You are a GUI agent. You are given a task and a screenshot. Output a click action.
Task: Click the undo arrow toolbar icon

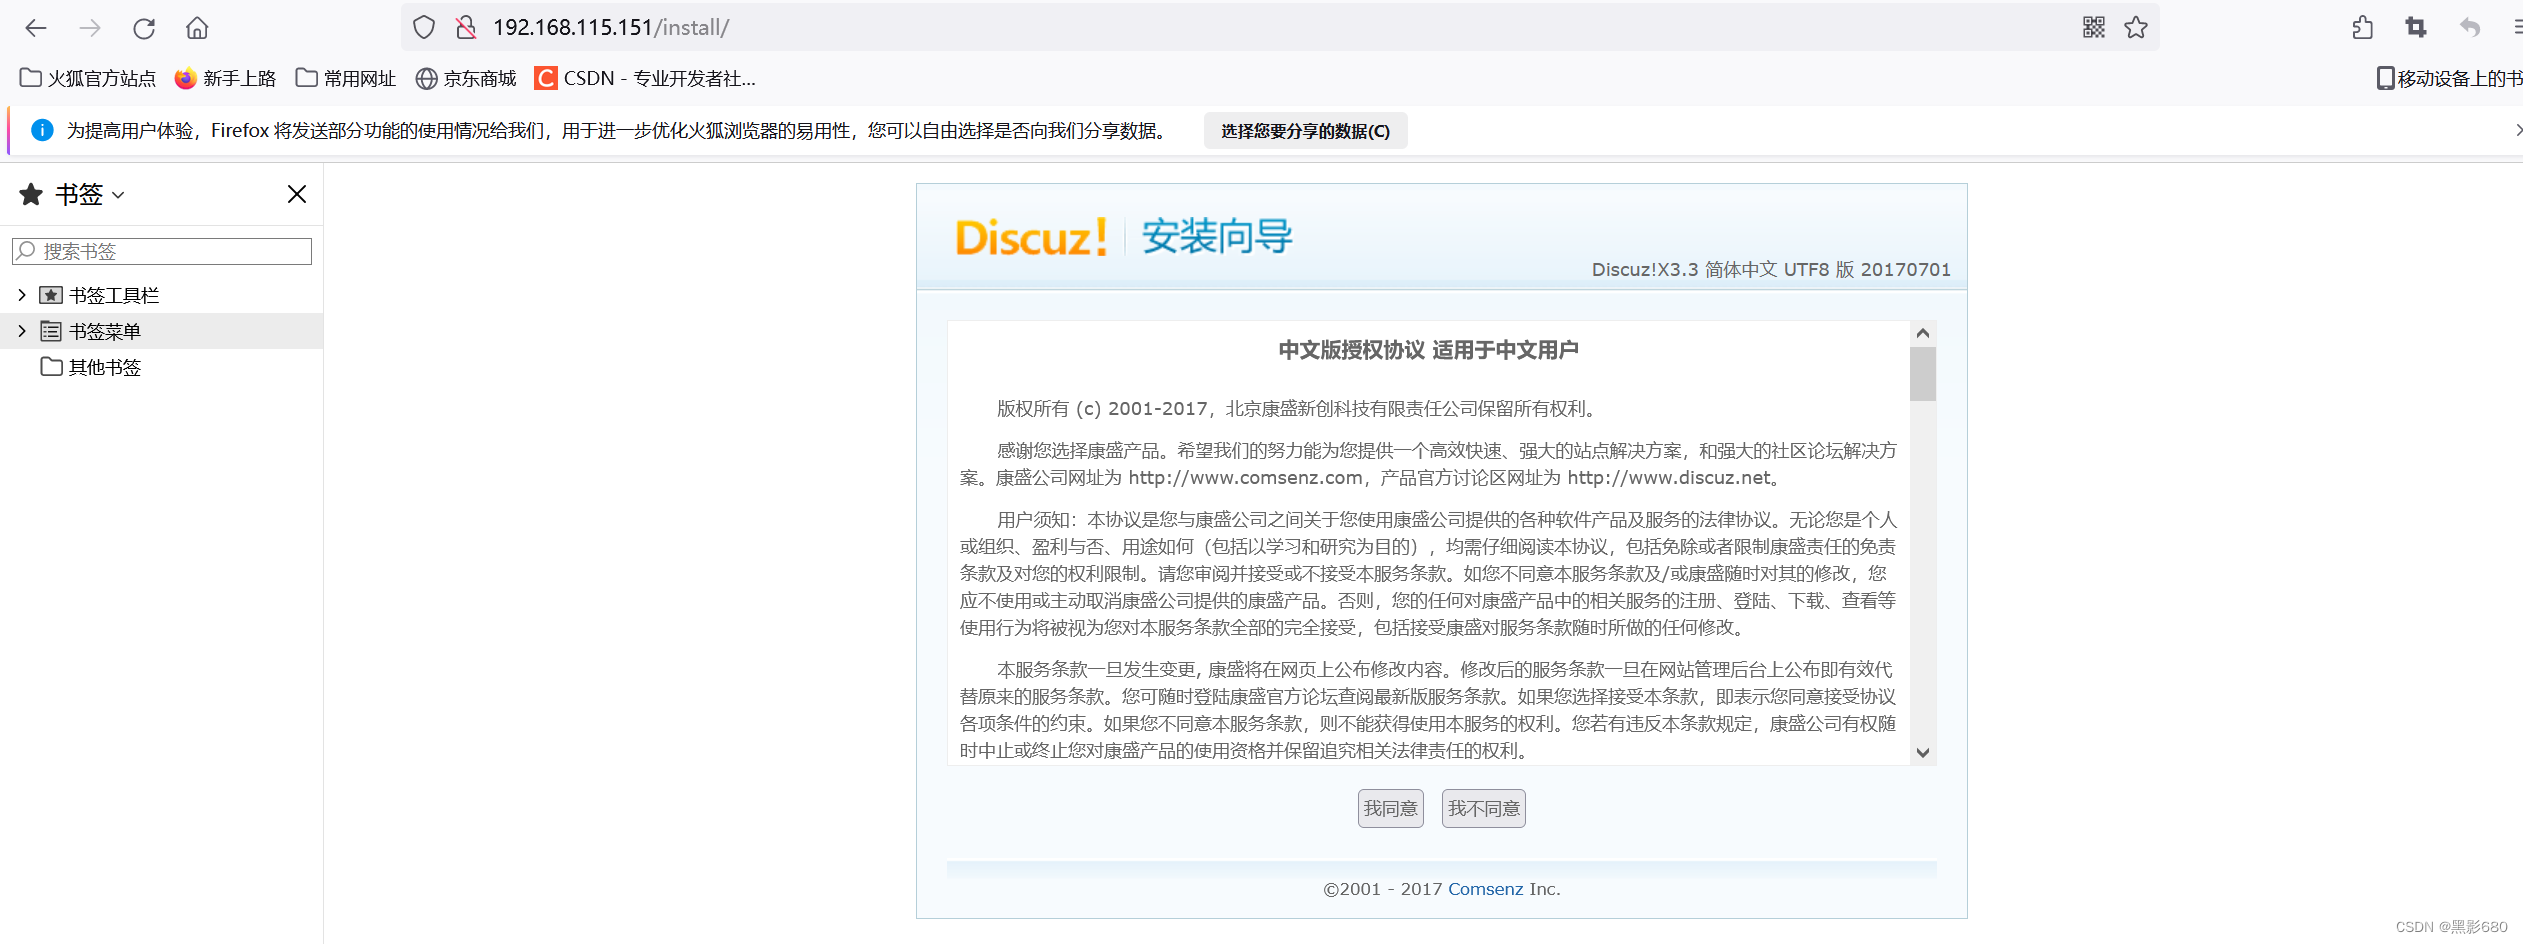point(2470,28)
